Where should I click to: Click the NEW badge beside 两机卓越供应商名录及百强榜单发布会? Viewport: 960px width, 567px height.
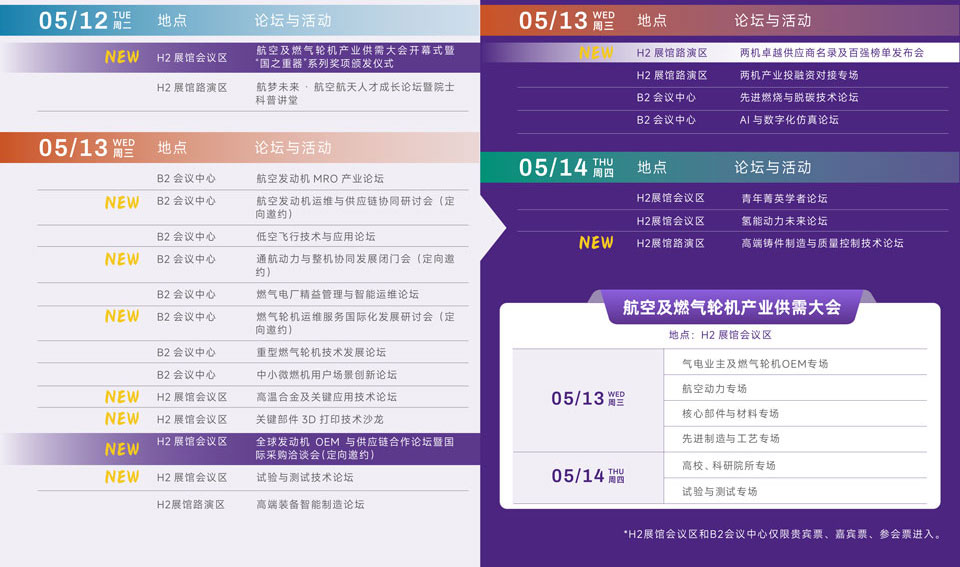click(596, 52)
